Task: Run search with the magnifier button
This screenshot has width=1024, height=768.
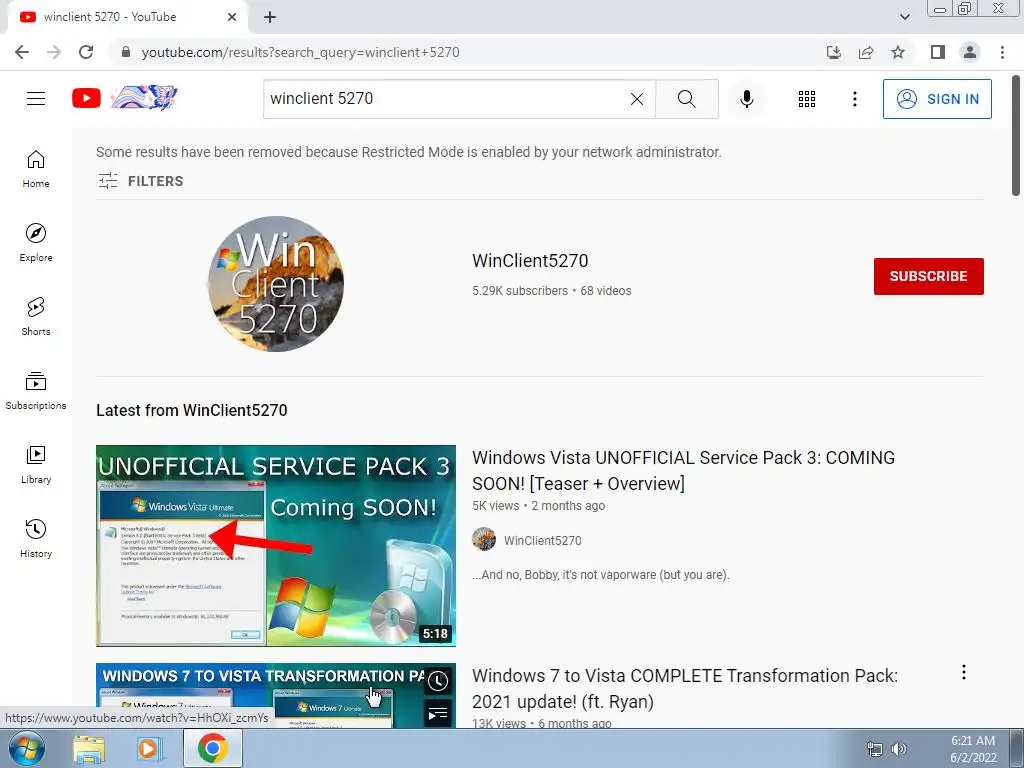Action: (686, 99)
